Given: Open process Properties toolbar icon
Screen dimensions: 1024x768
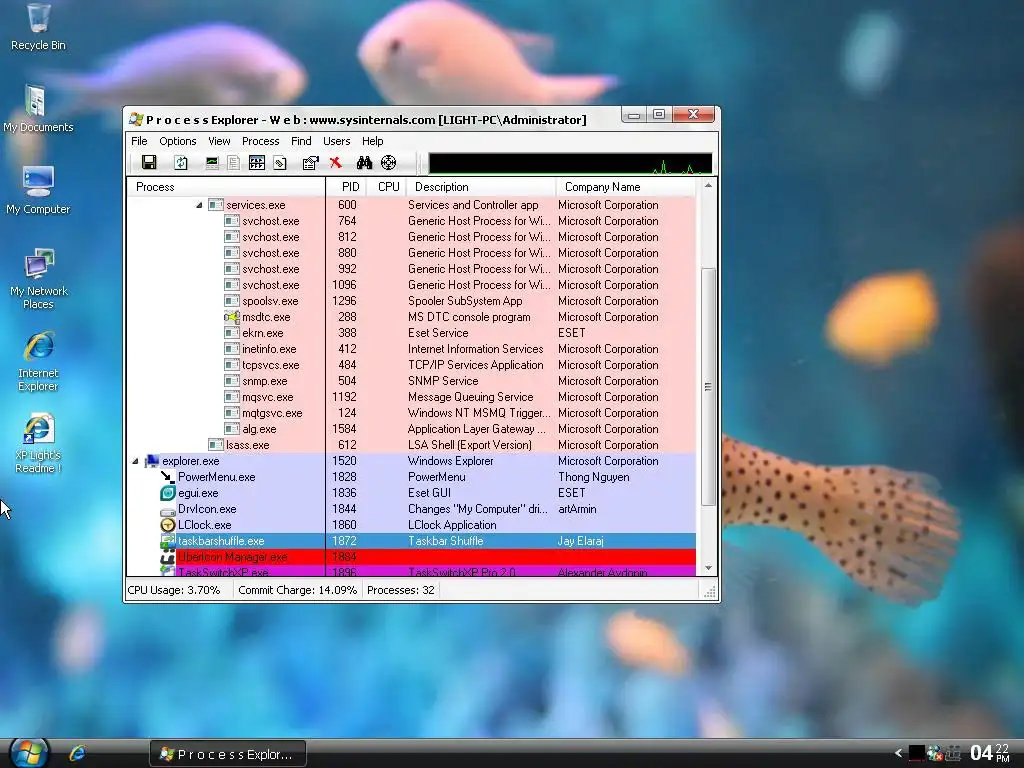Looking at the screenshot, I should (311, 163).
